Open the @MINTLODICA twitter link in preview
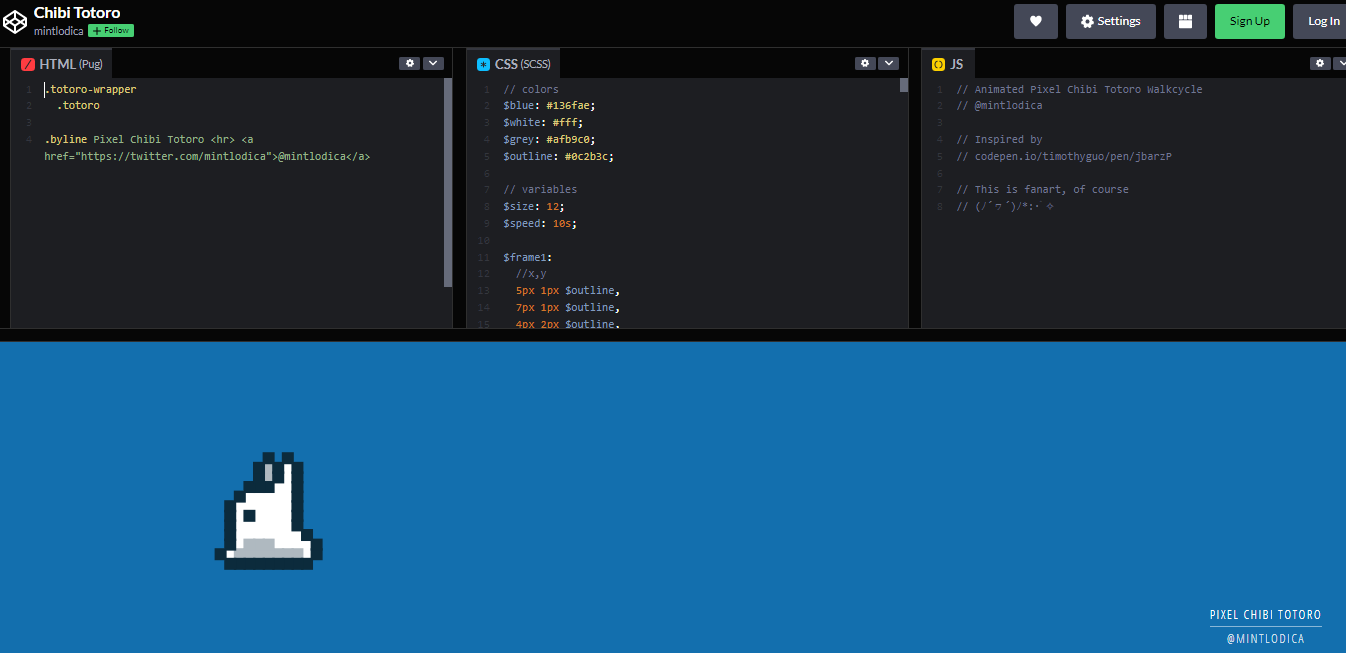The image size is (1346, 653). tap(1265, 639)
